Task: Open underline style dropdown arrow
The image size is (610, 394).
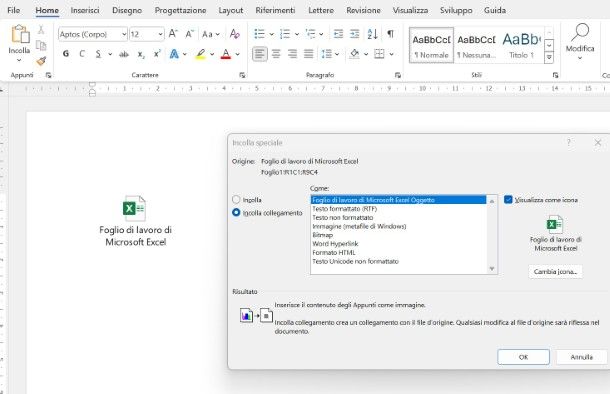Action: coord(110,54)
